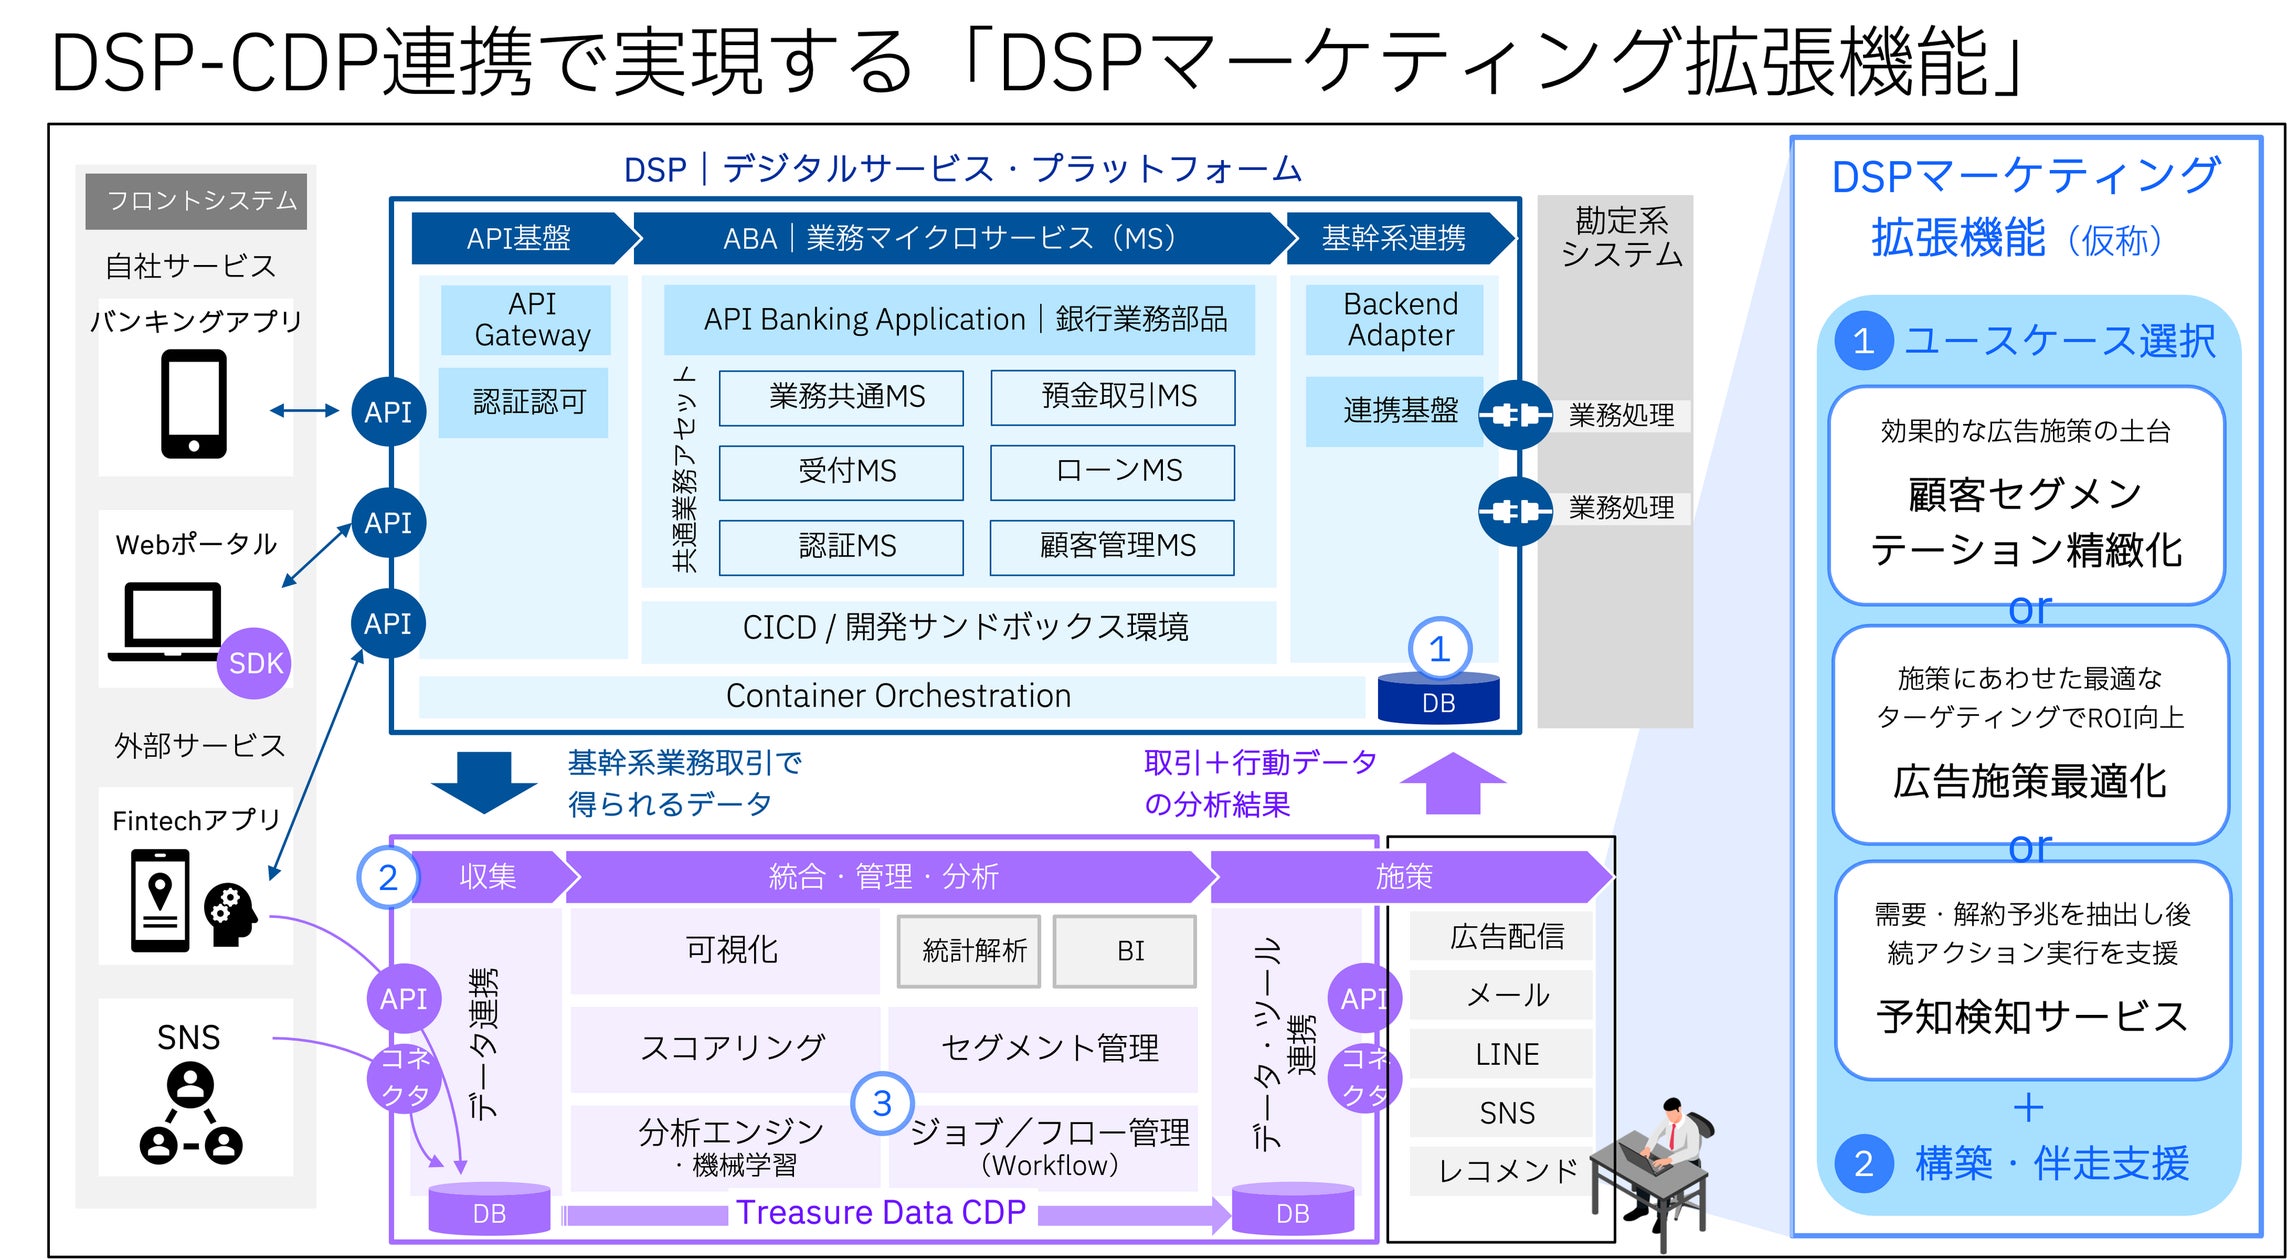2287x1260 pixels.
Task: Click the SNS network people icon
Action: [x=190, y=1113]
